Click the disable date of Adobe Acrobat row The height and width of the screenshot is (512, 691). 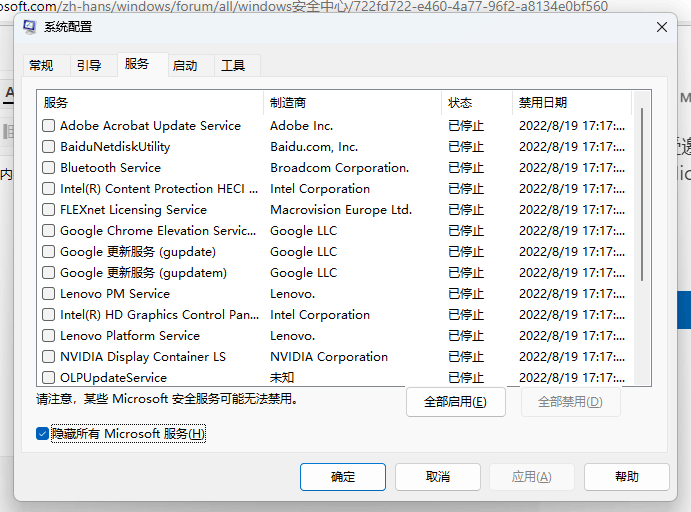pos(572,126)
